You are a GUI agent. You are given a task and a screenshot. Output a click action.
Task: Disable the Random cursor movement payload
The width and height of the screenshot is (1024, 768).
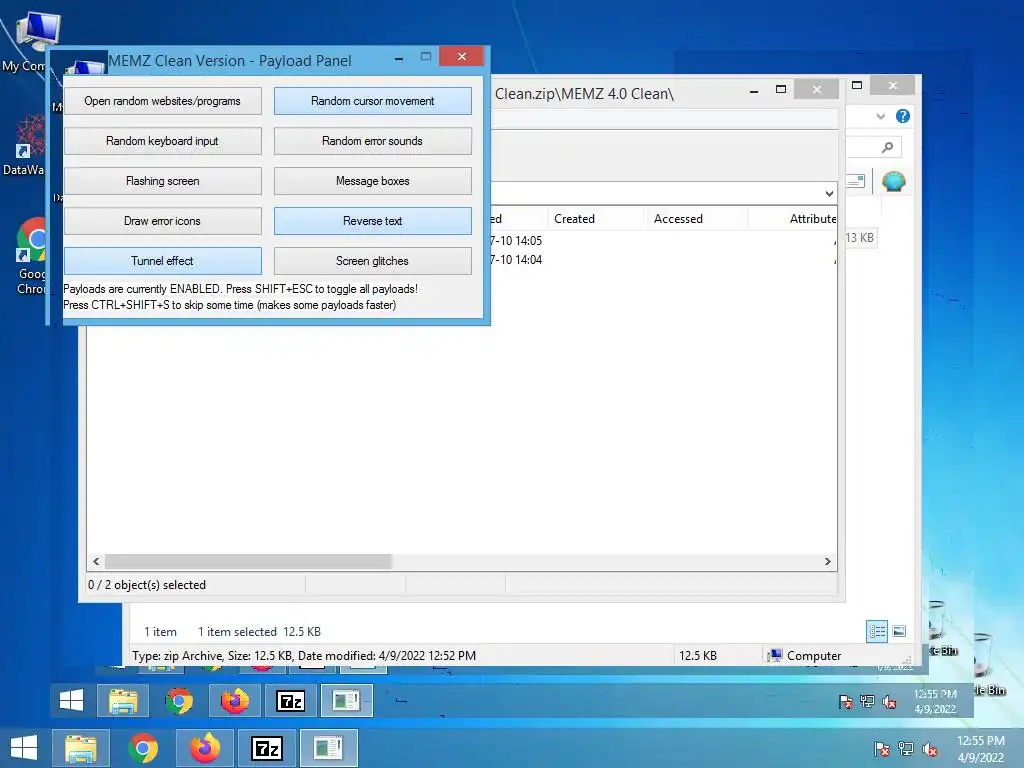click(372, 101)
